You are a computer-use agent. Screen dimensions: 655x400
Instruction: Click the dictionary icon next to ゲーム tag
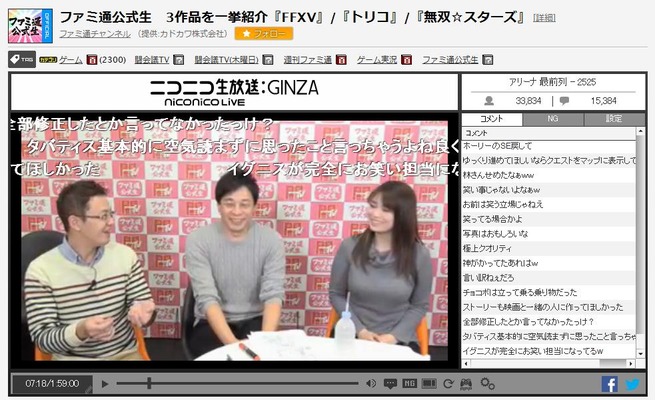point(91,60)
